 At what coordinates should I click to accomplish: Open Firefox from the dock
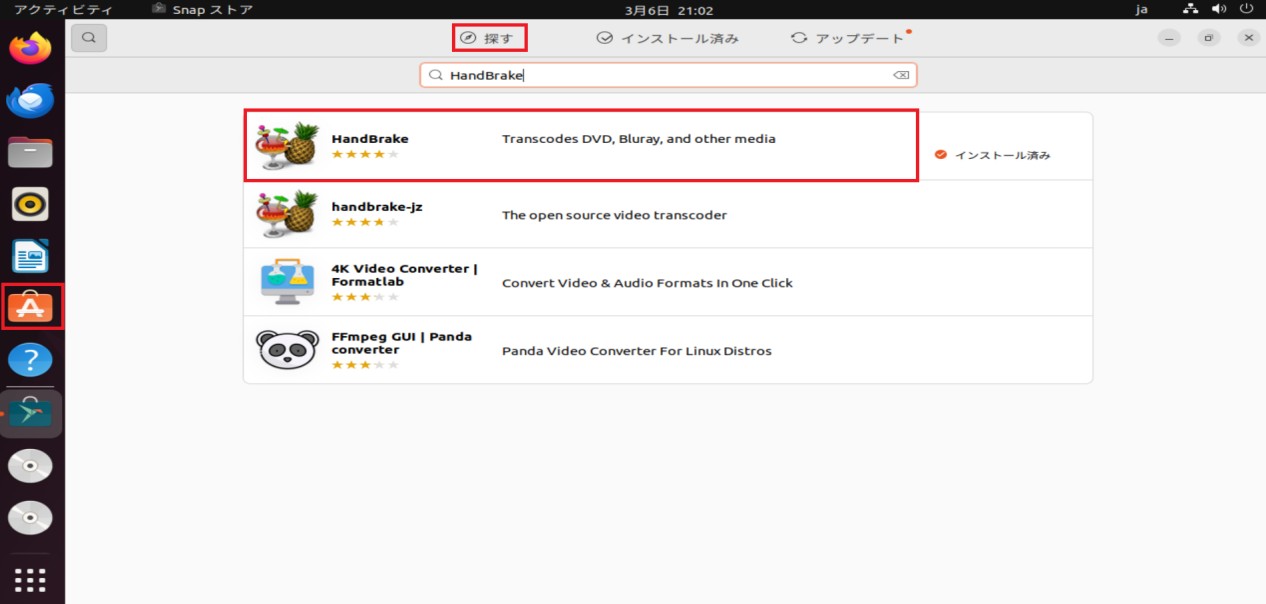click(30, 48)
